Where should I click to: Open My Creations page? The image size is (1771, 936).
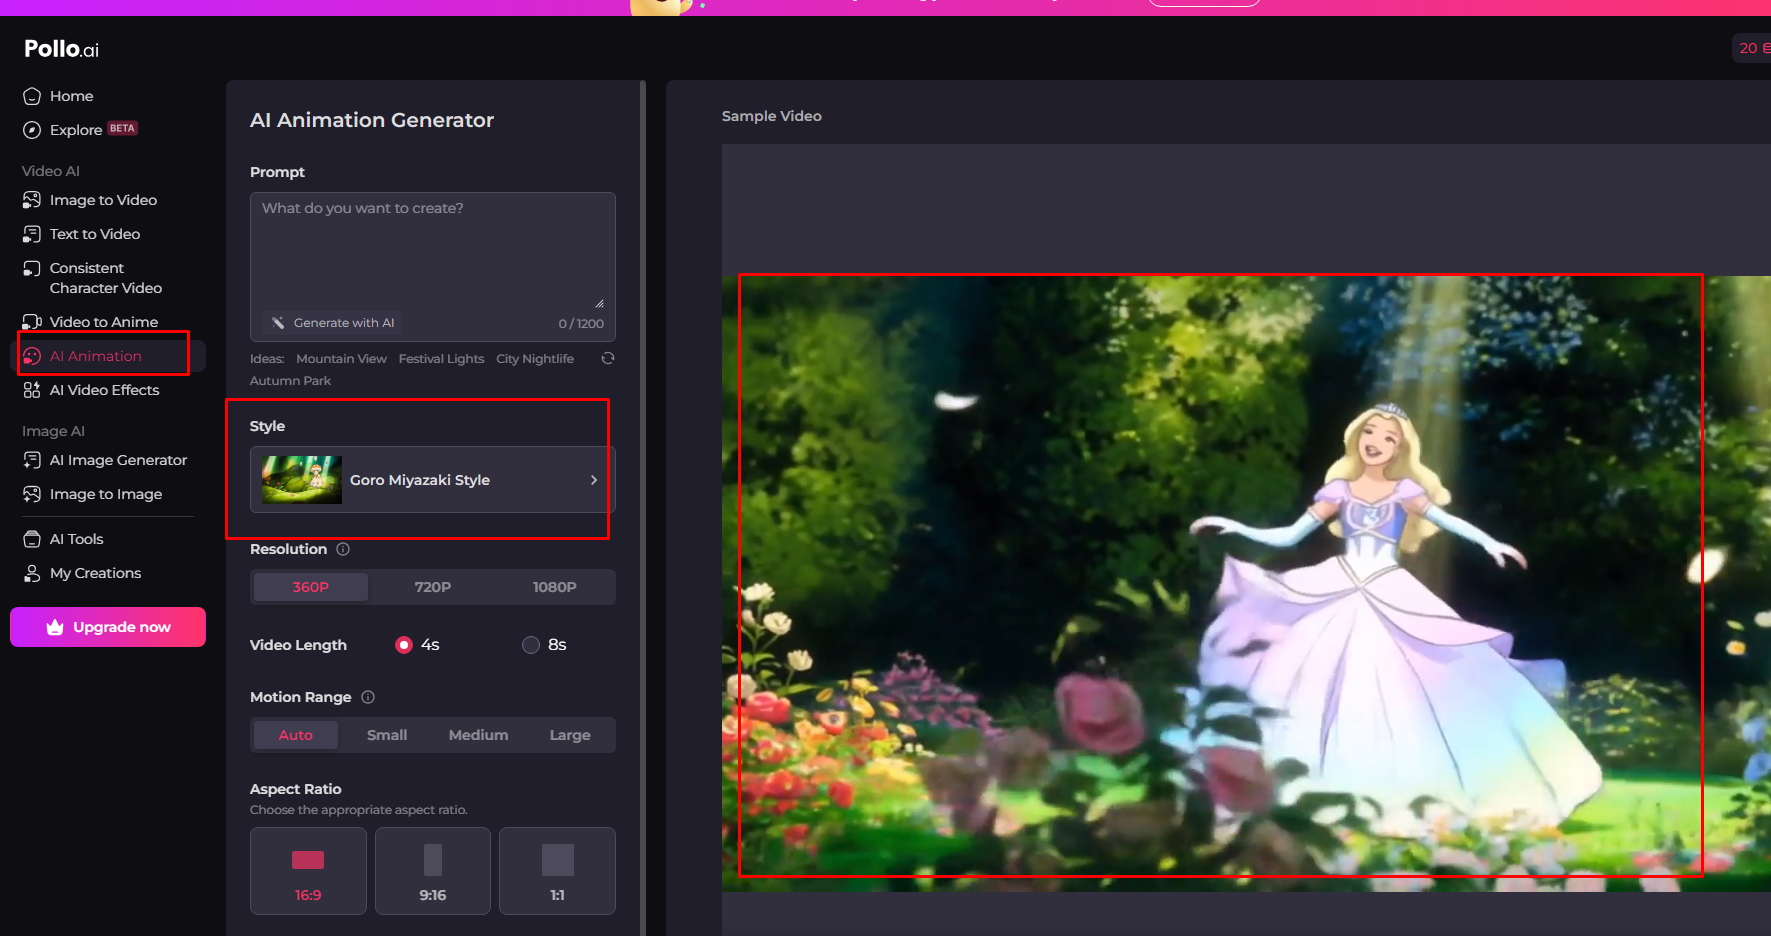(x=95, y=573)
